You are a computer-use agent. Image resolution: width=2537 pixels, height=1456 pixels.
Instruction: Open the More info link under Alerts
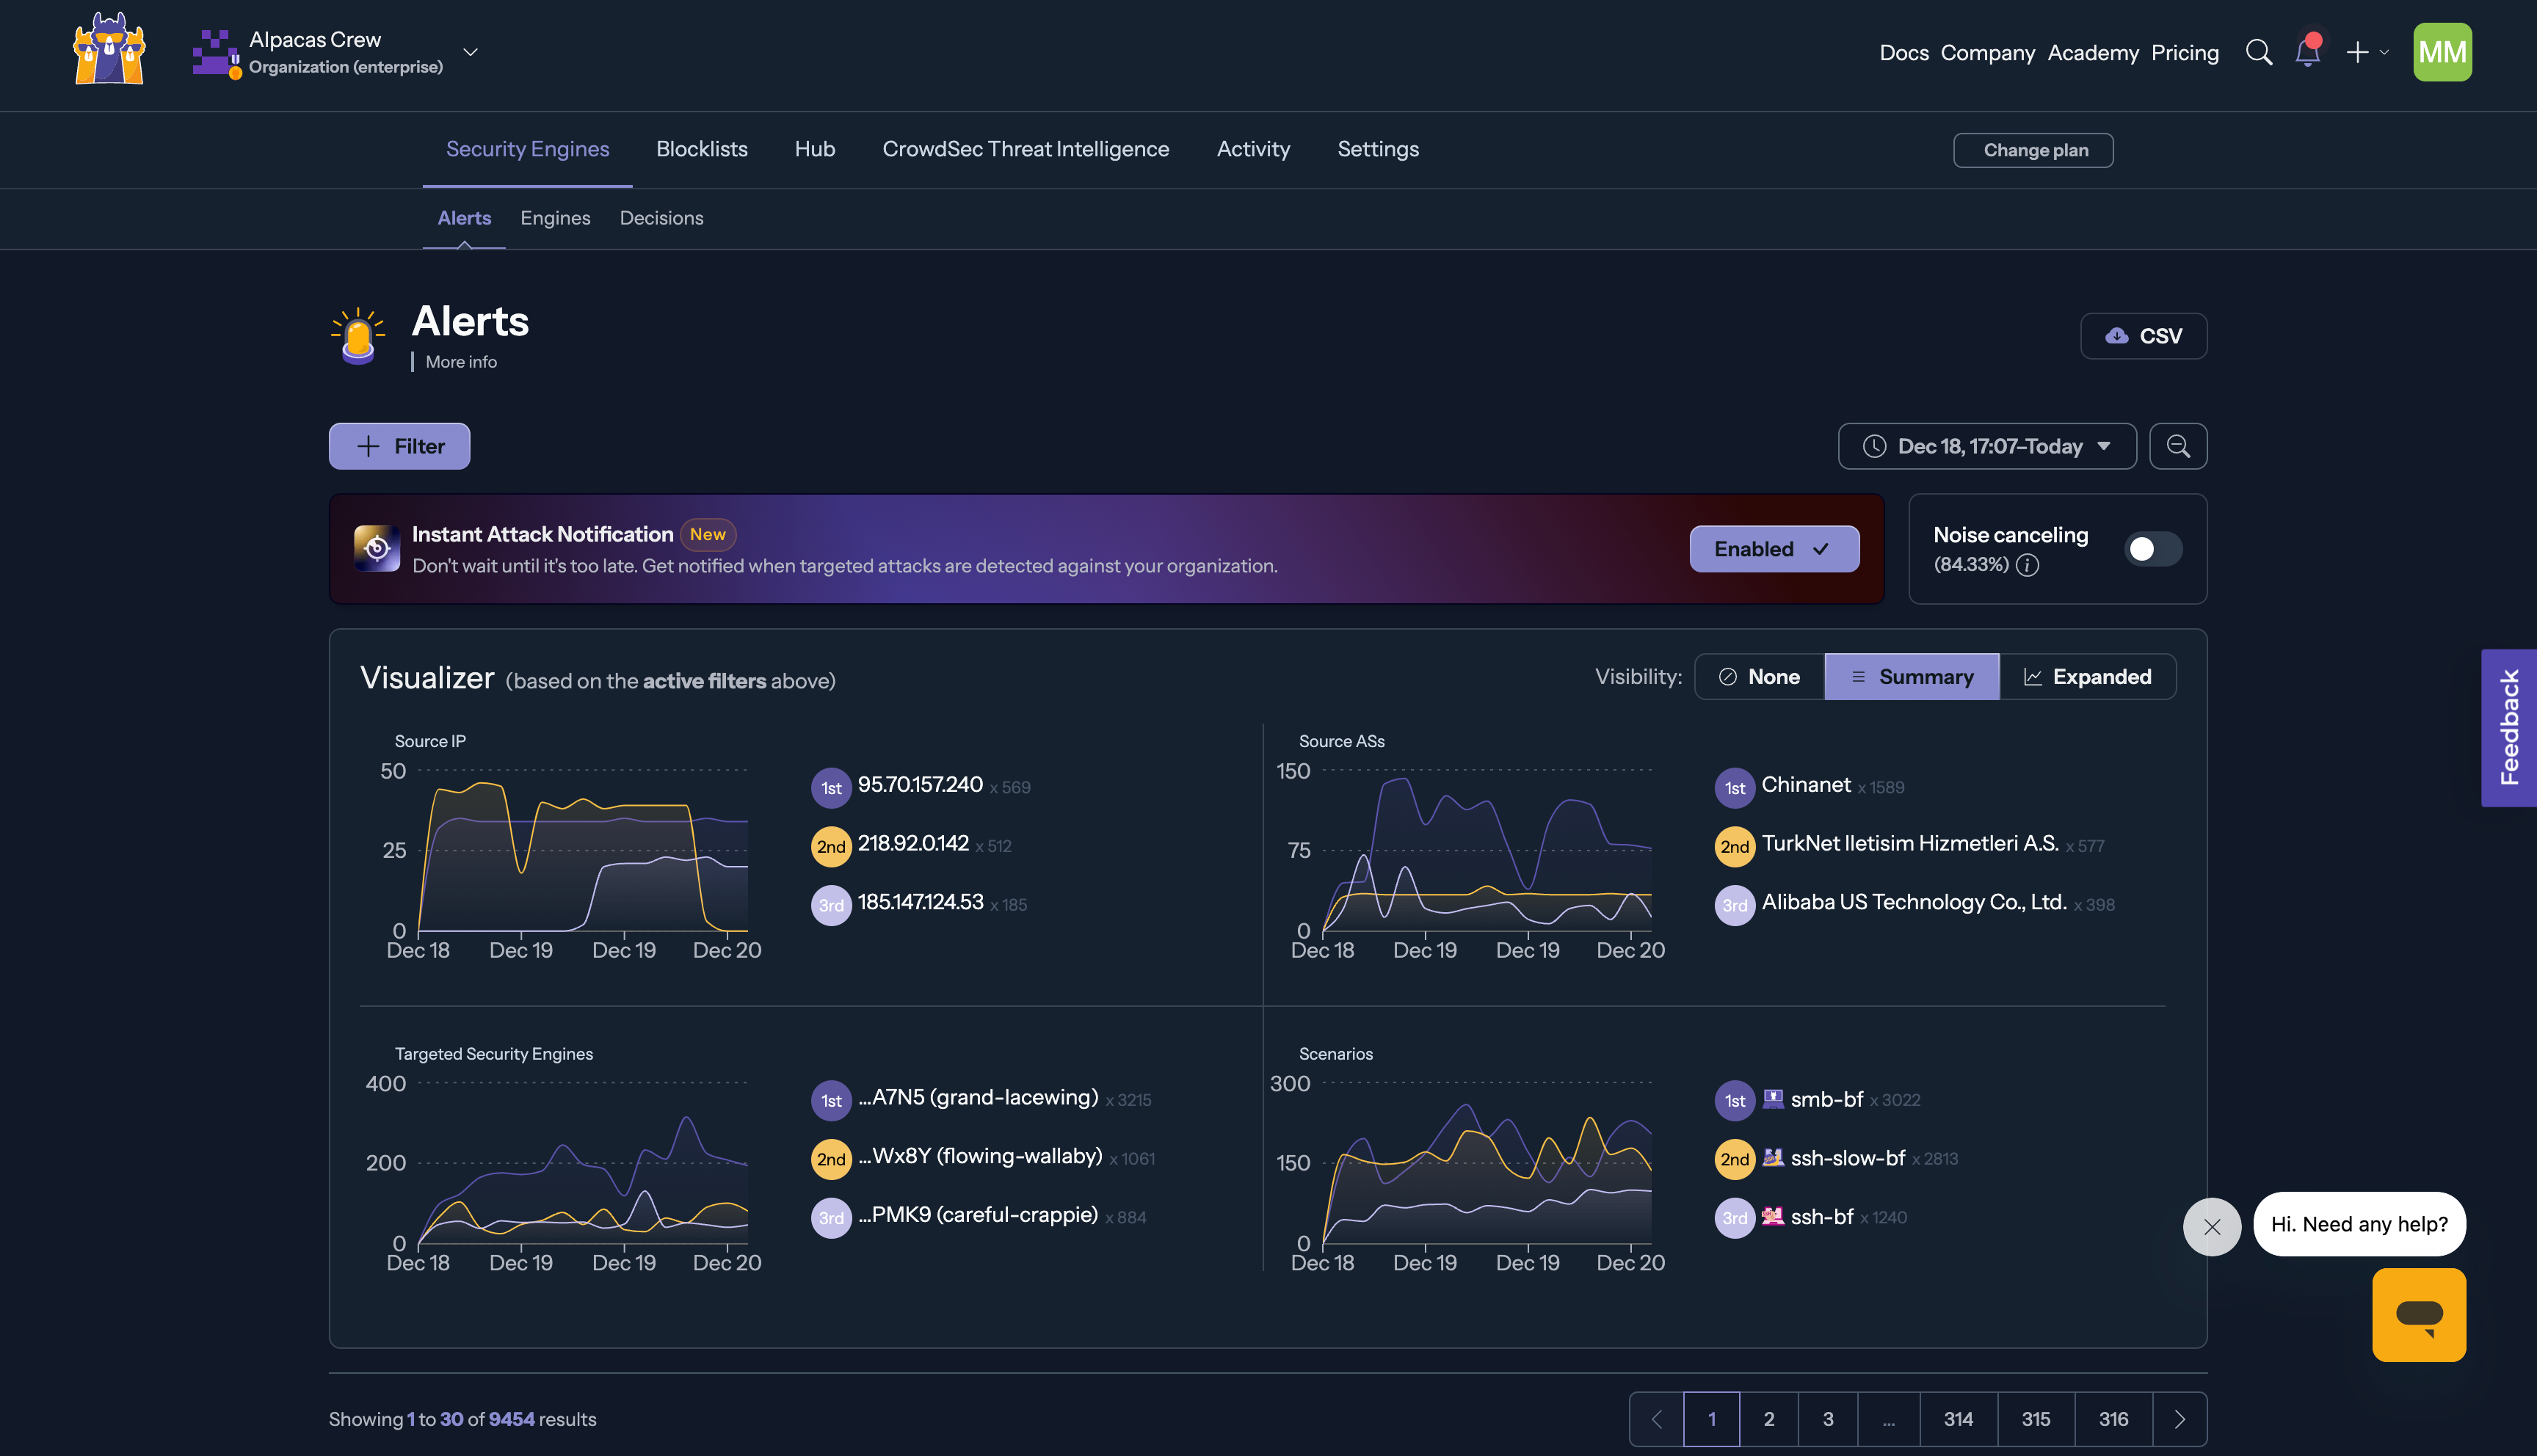[x=460, y=361]
